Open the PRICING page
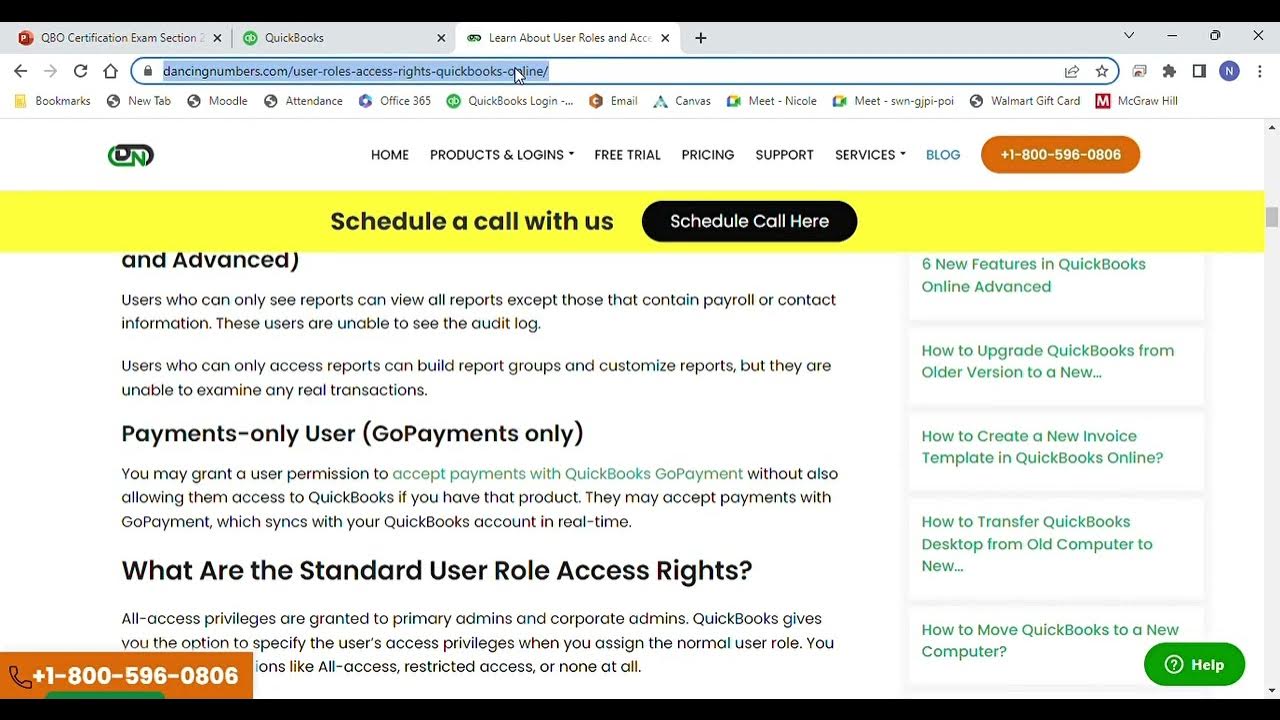The height and width of the screenshot is (720, 1280). tap(708, 155)
